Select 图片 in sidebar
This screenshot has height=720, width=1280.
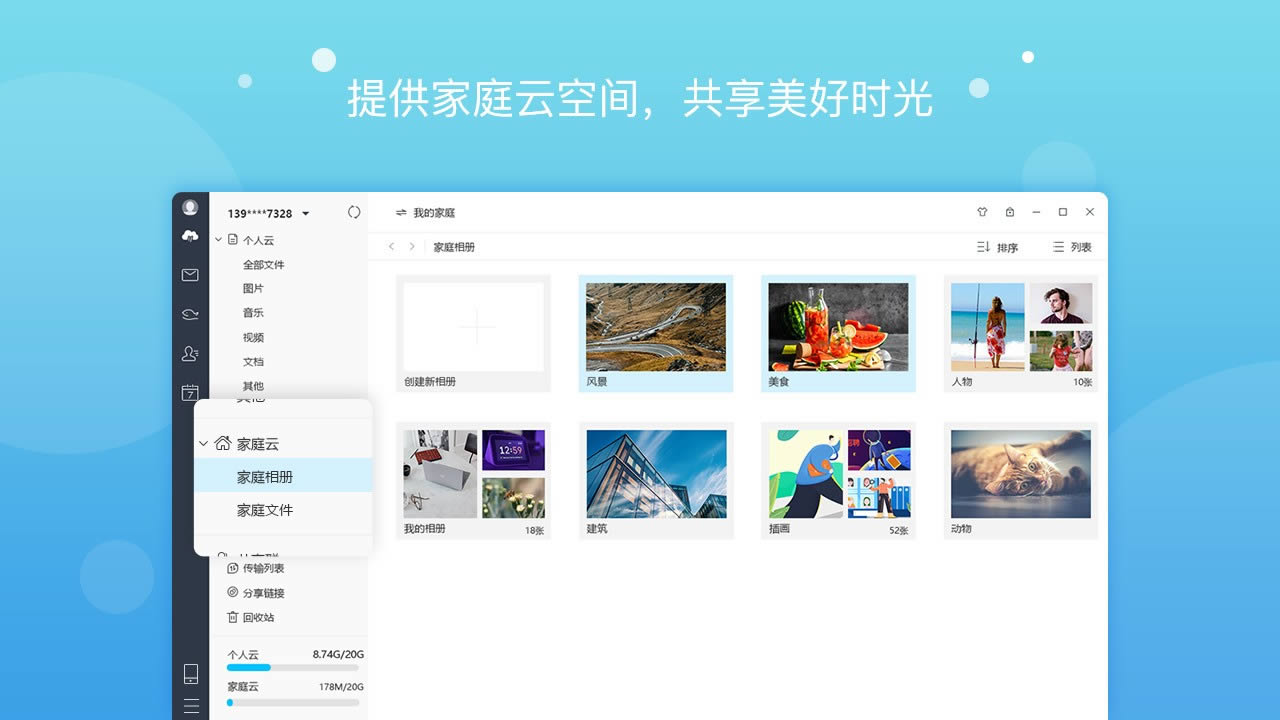(x=253, y=288)
